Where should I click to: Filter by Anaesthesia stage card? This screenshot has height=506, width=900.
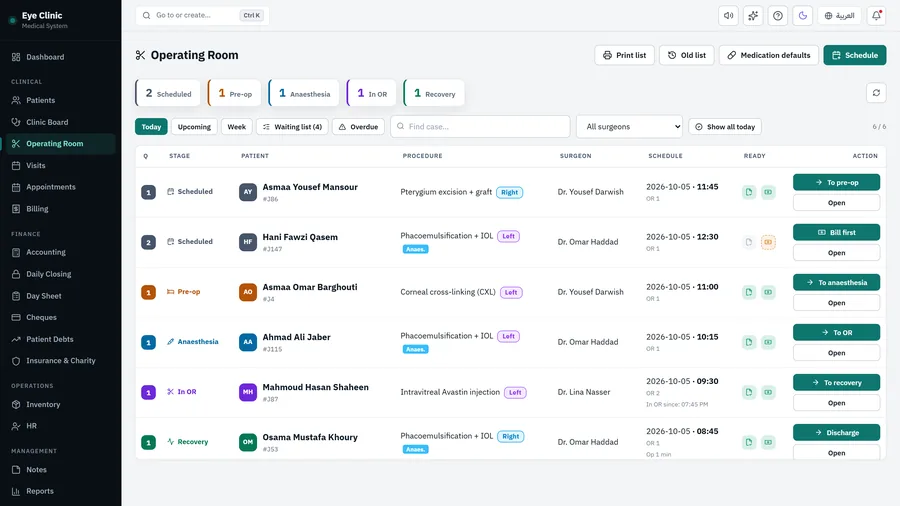304,93
